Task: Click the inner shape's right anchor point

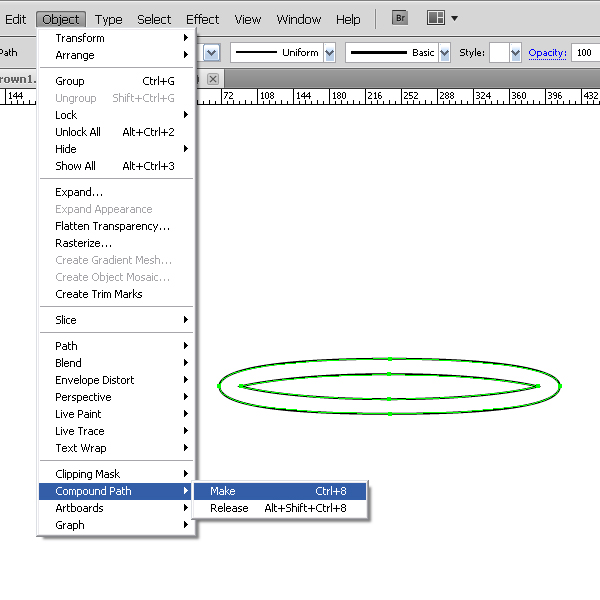Action: [538, 386]
